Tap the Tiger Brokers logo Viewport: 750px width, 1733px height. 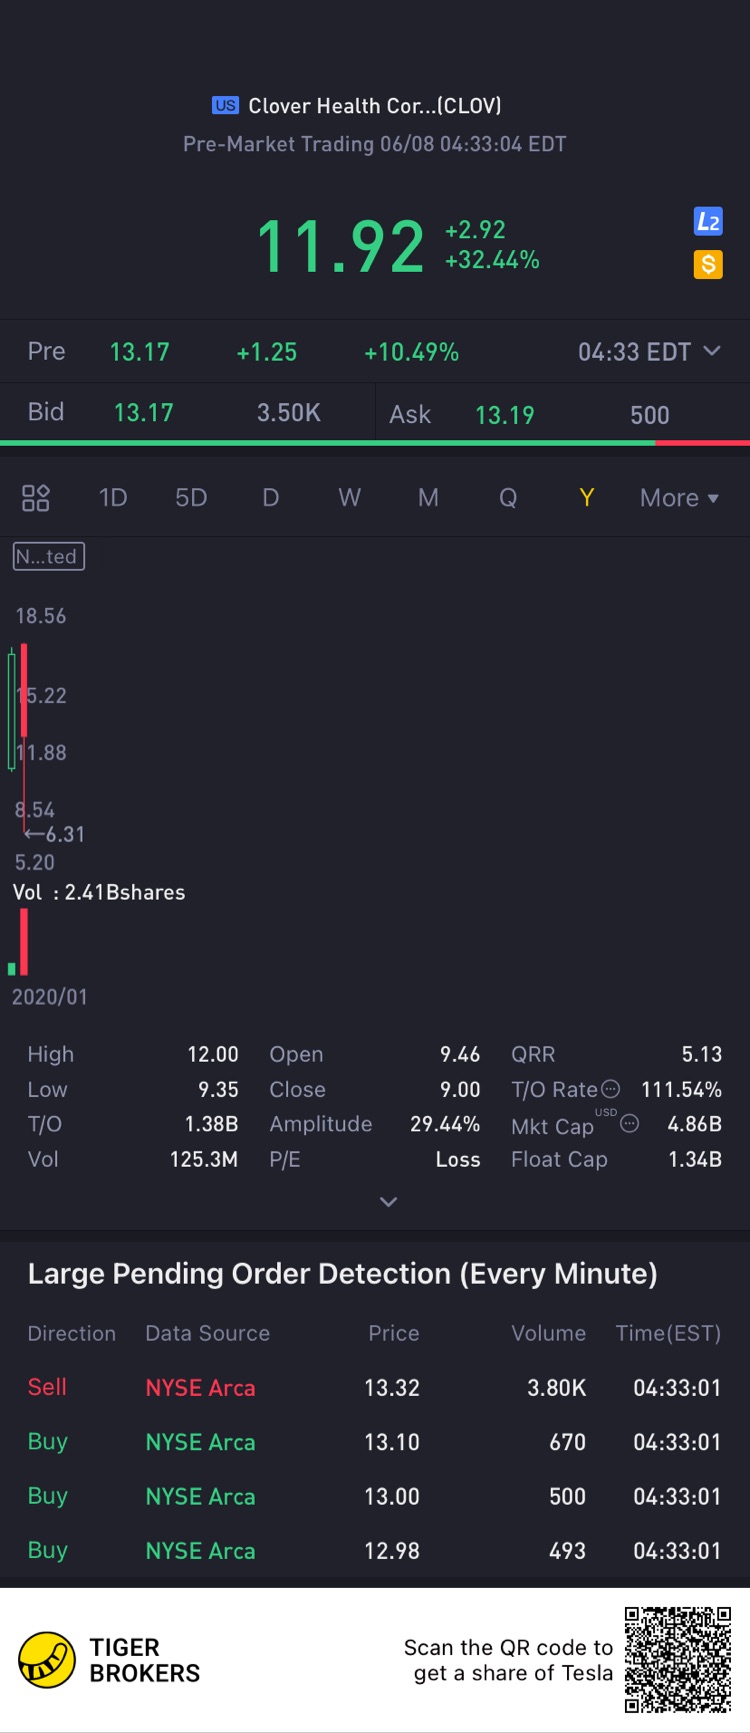point(109,1660)
